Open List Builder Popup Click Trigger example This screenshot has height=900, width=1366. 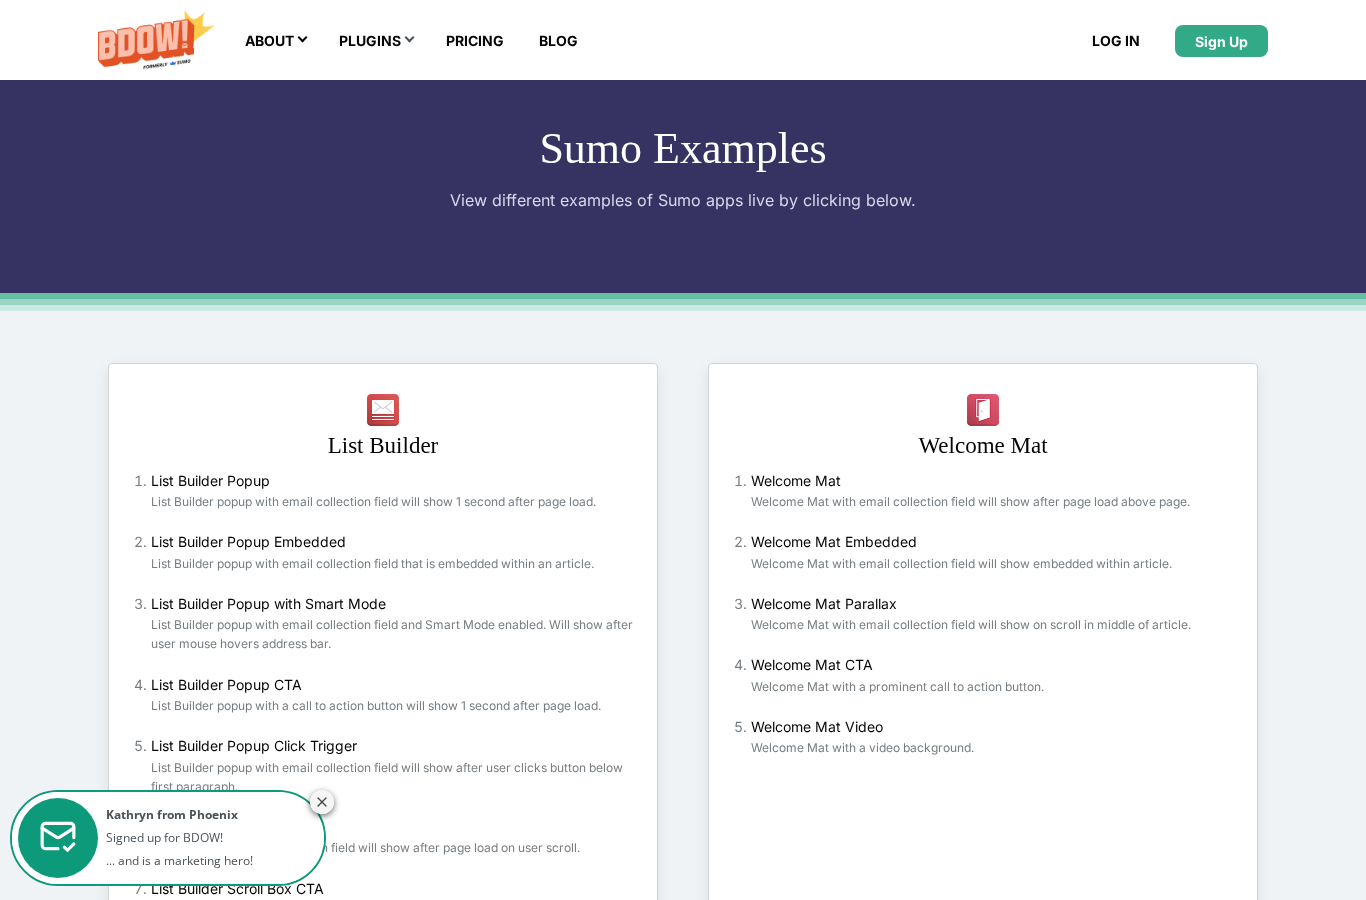pyautogui.click(x=254, y=746)
